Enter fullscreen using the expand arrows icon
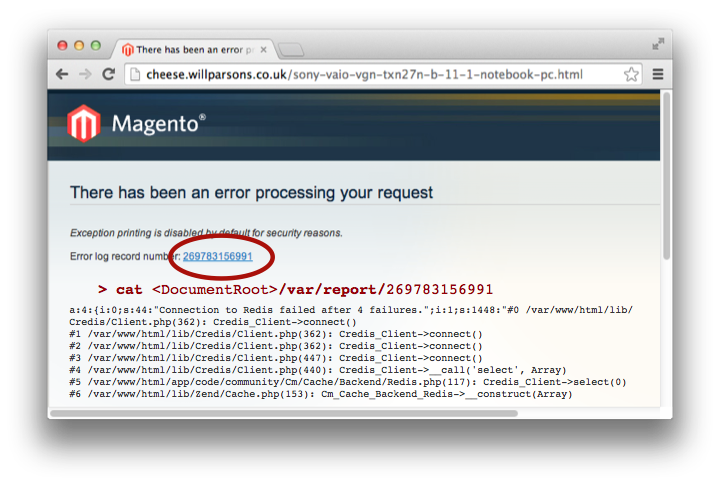Viewport: 721px width, 486px height. (x=658, y=44)
